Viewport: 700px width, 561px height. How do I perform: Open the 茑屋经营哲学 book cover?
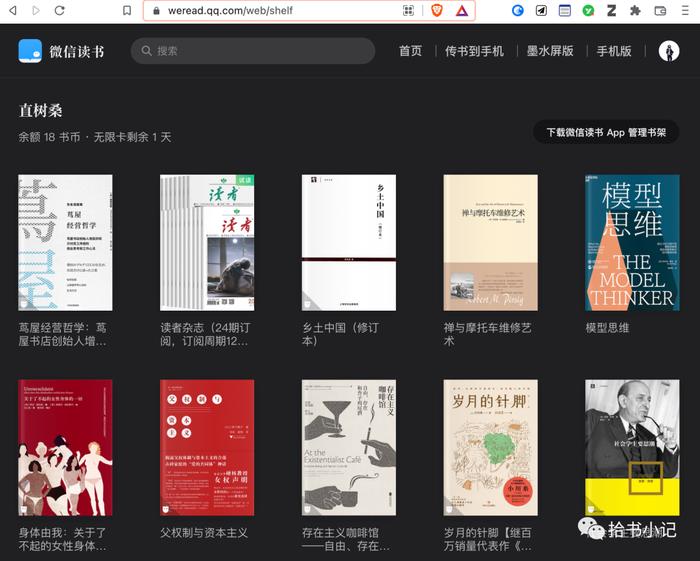65,242
